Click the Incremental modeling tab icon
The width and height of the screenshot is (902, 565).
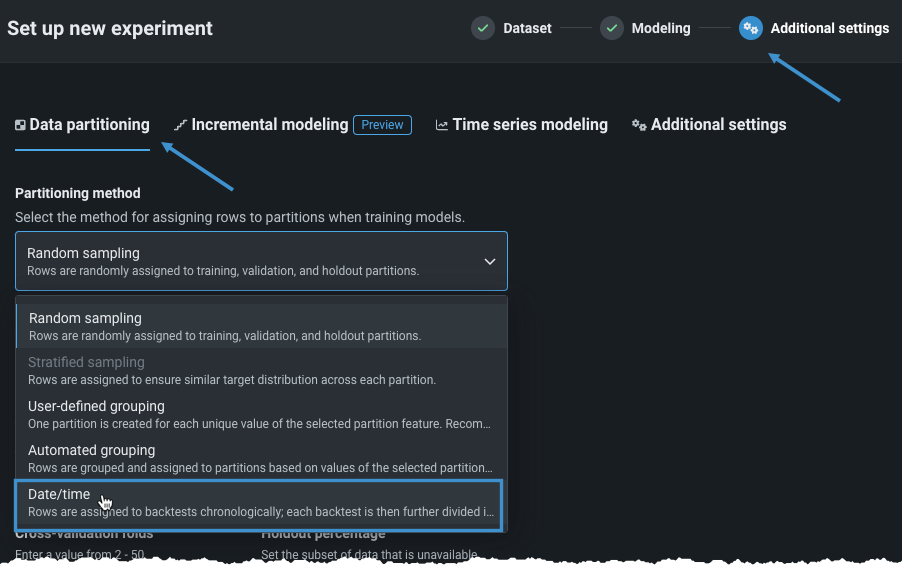pos(180,126)
